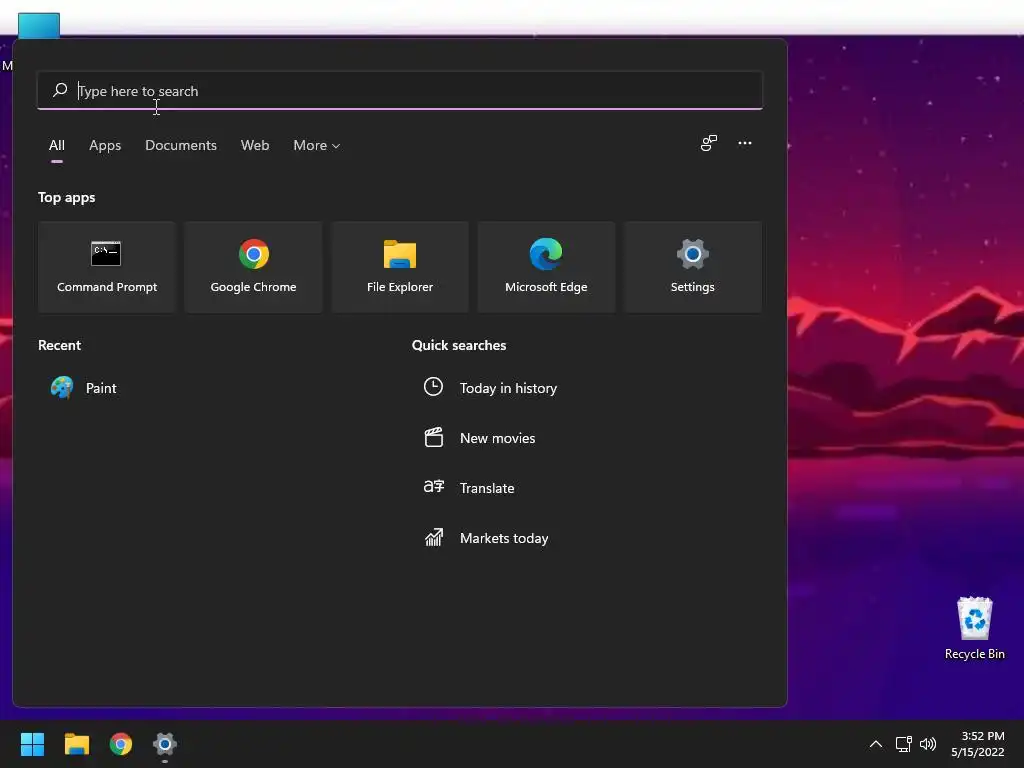Open Command Prompt from Top apps
This screenshot has height=768, width=1024.
106,266
